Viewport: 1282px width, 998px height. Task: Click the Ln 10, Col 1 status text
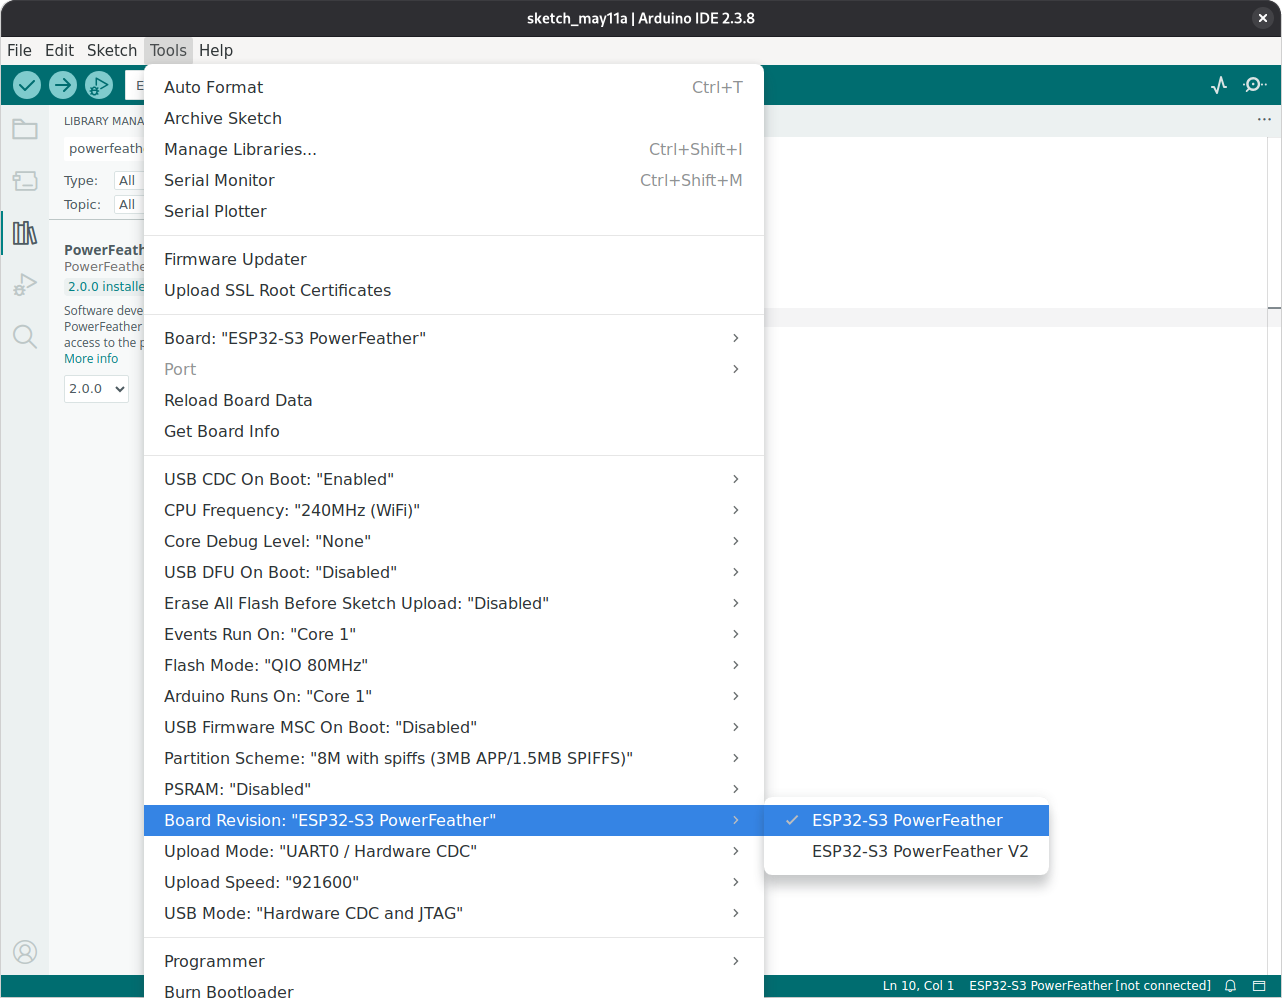pyautogui.click(x=918, y=986)
